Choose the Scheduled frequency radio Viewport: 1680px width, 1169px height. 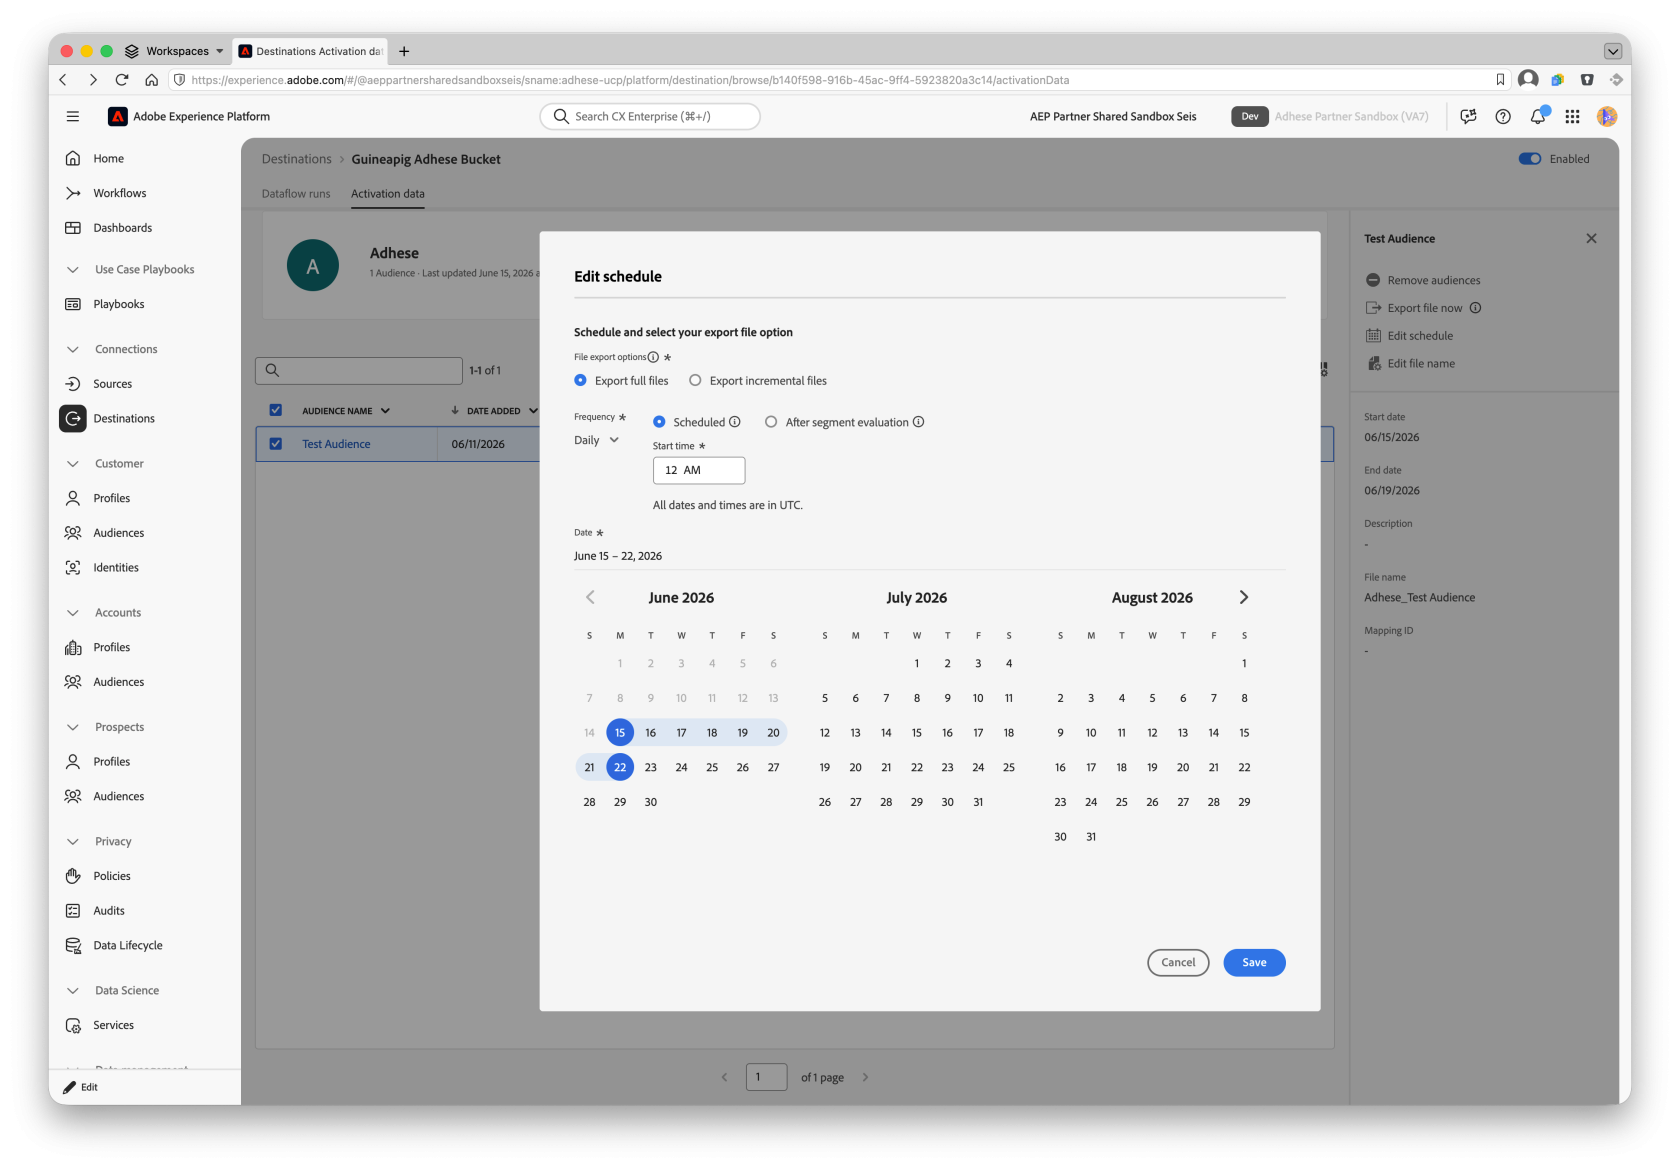pos(659,422)
